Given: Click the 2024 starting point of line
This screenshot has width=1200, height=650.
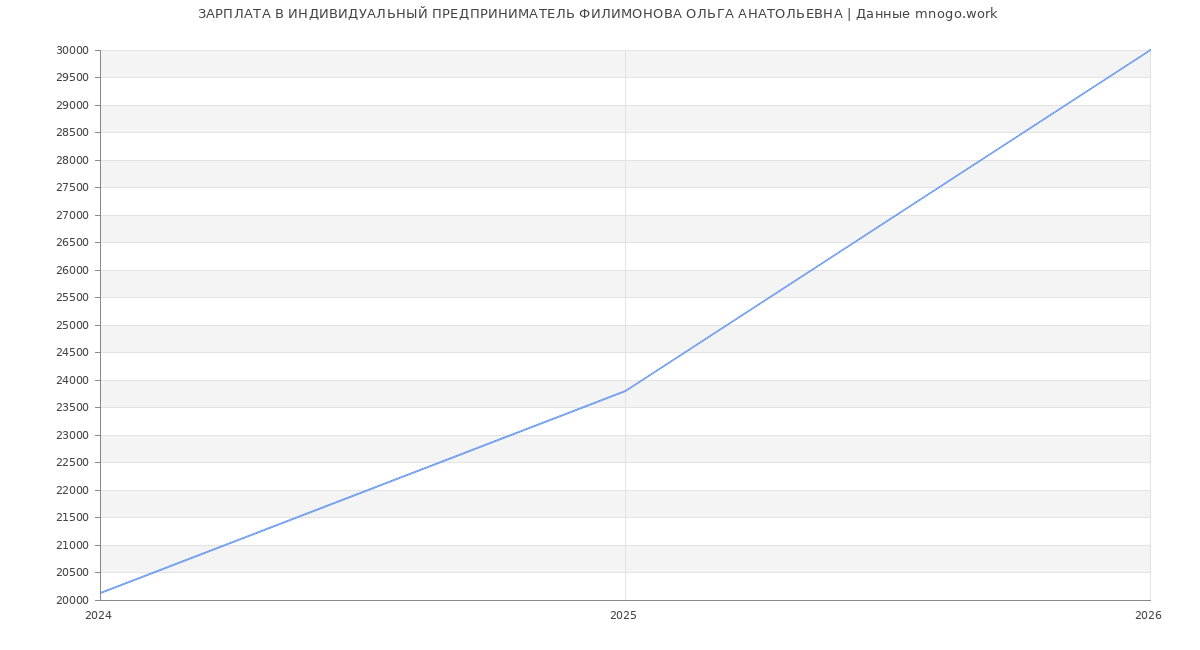Looking at the screenshot, I should pyautogui.click(x=101, y=593).
